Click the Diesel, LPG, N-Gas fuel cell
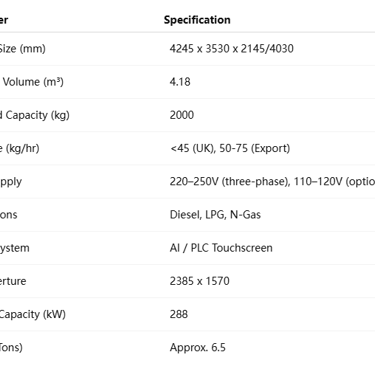This screenshot has height=366, width=375. click(215, 215)
